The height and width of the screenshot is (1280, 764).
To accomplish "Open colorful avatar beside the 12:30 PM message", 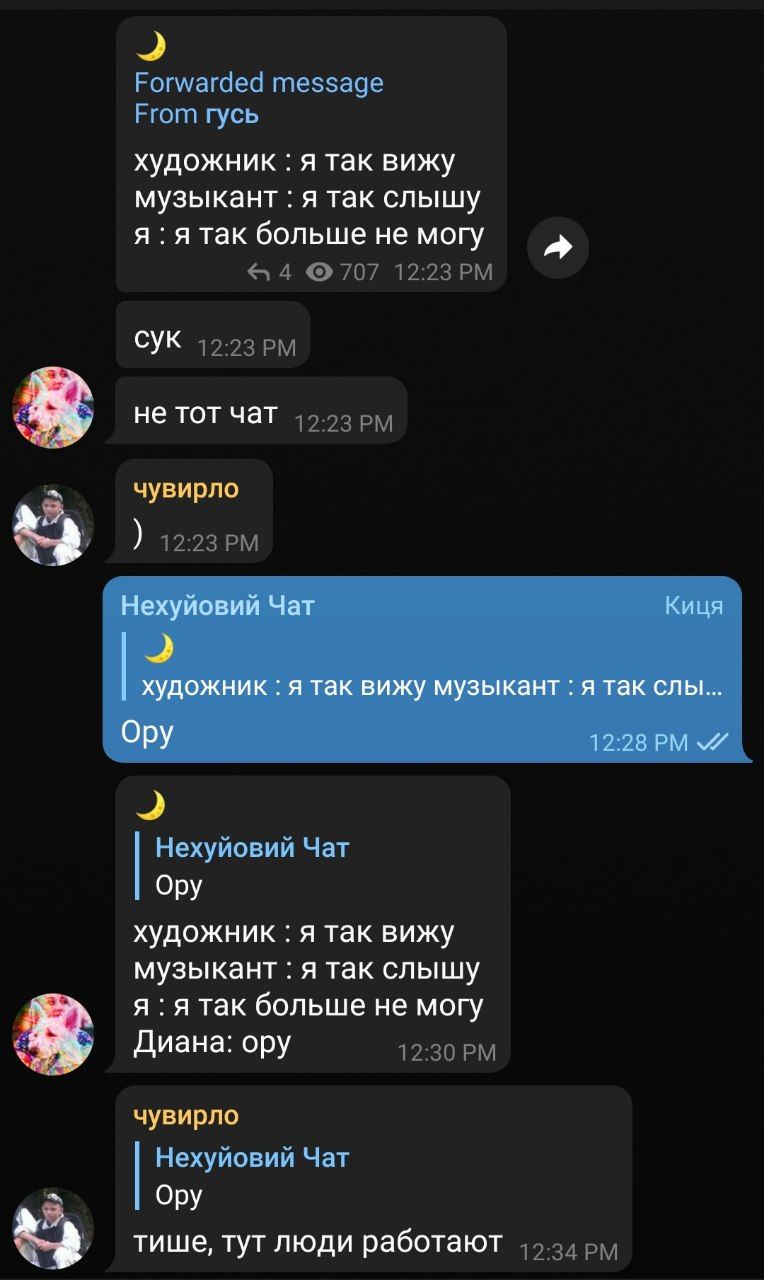I will 53,1034.
